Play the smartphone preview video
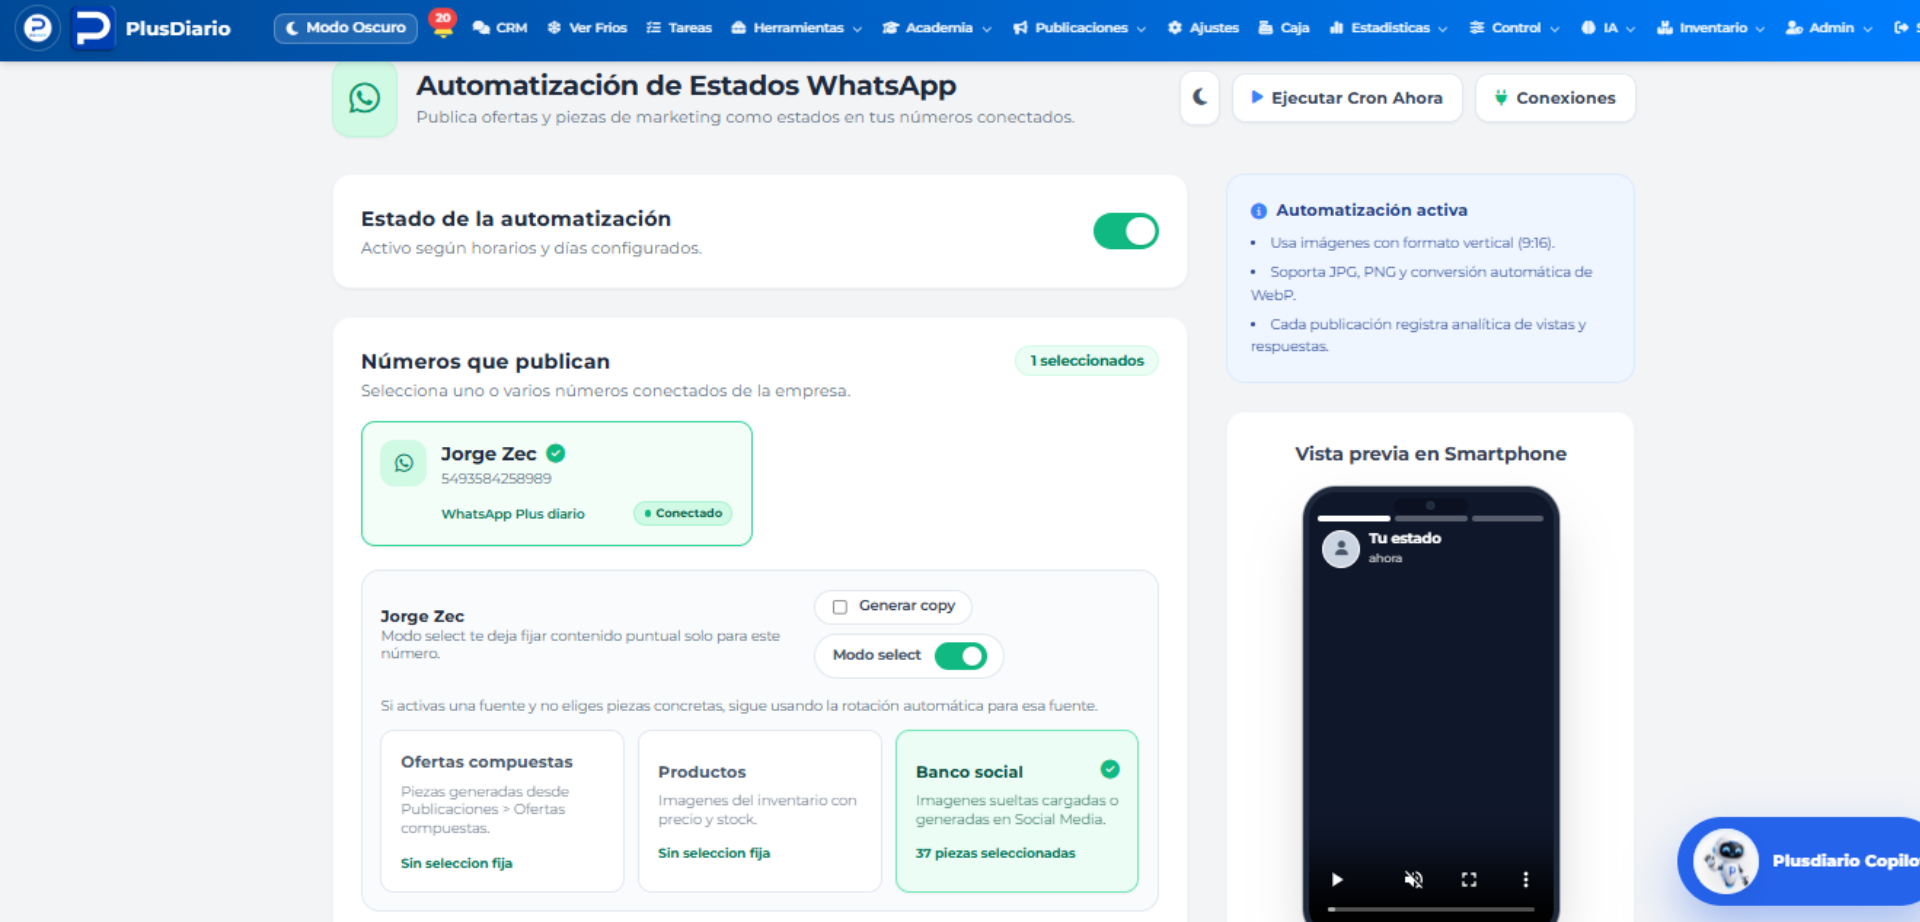The height and width of the screenshot is (922, 1920). (x=1337, y=880)
